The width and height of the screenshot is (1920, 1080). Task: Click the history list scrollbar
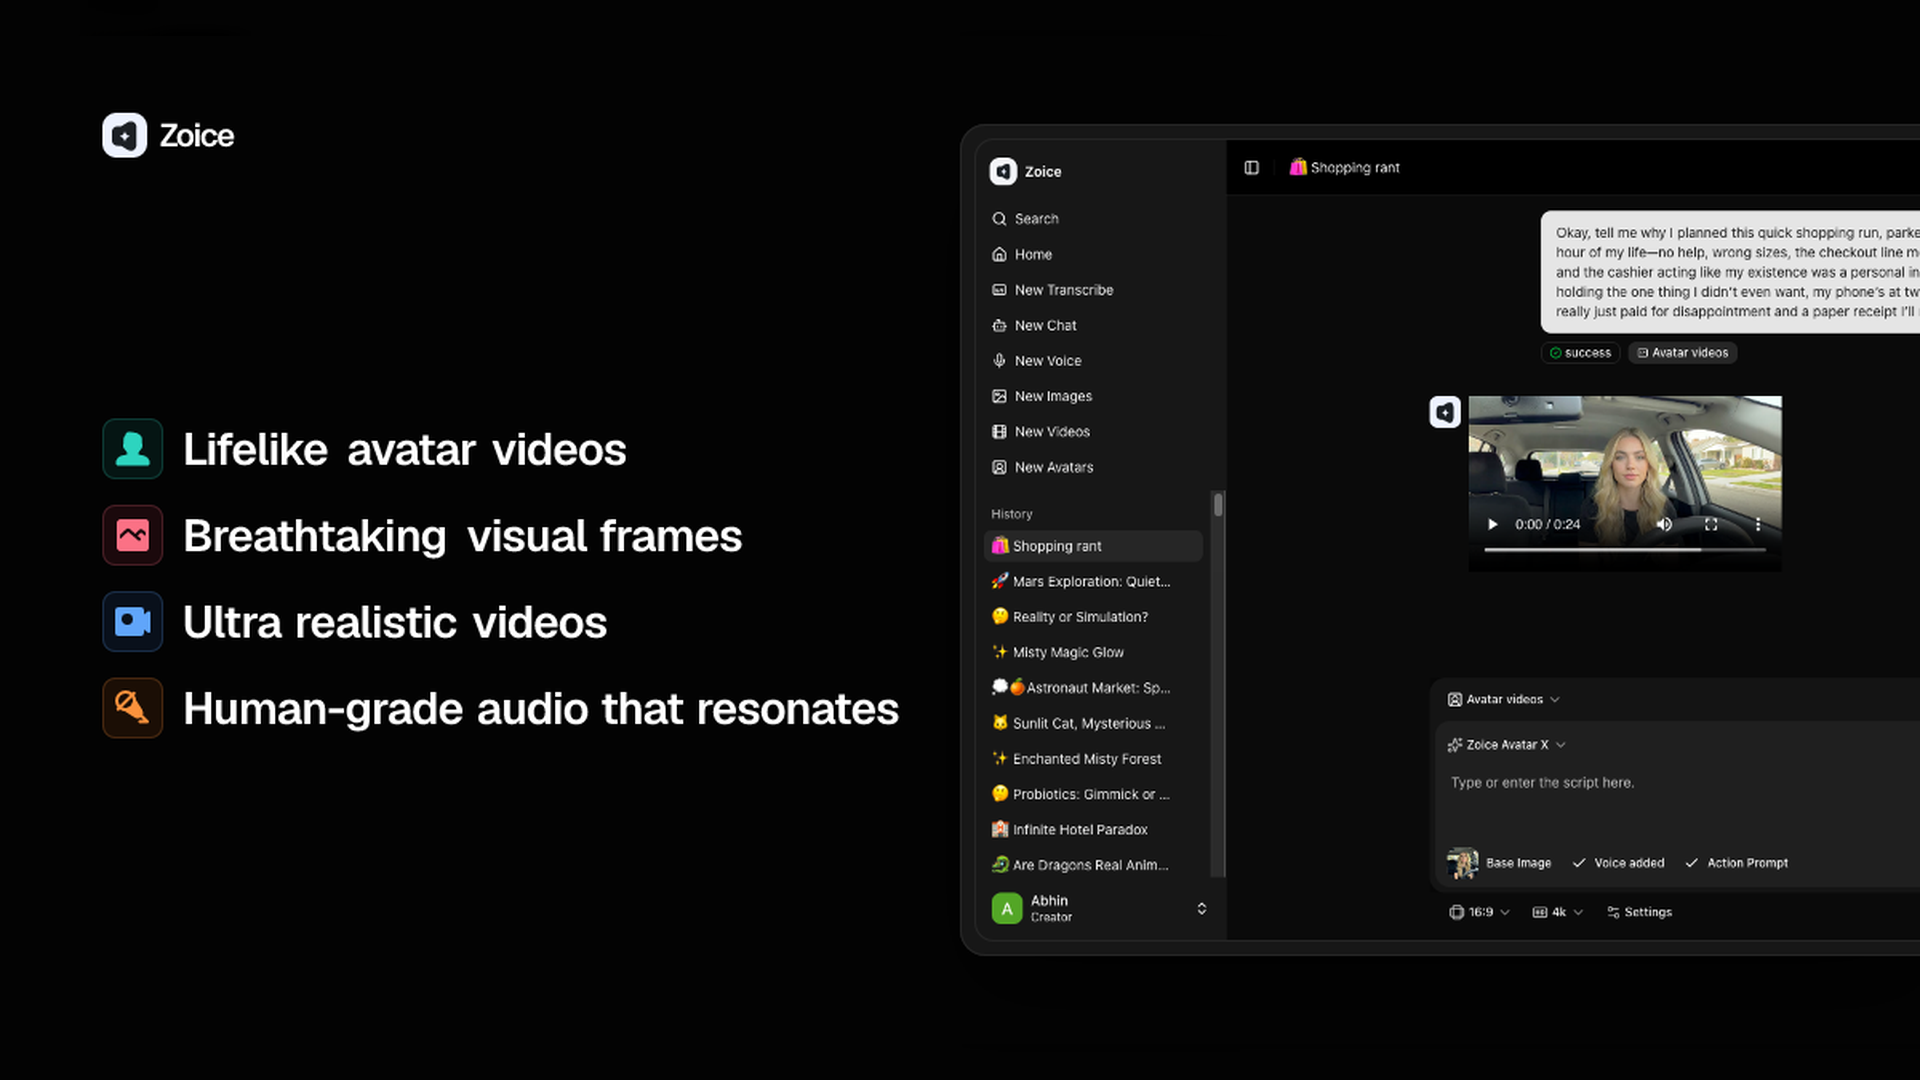coord(1217,505)
